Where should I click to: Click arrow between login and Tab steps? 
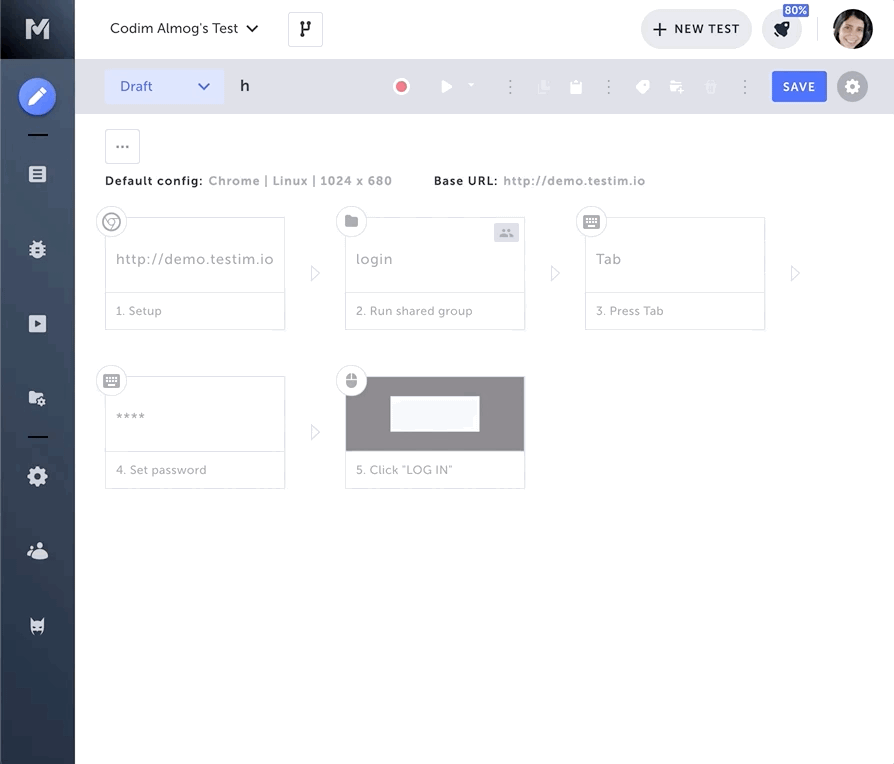click(555, 273)
